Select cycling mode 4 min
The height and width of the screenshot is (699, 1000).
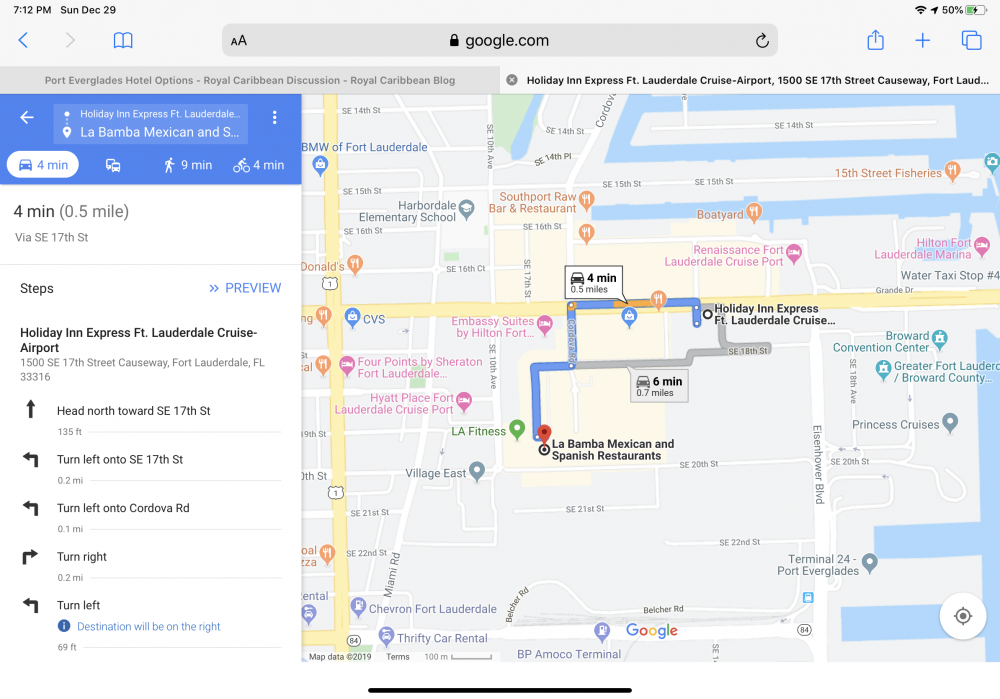click(x=258, y=165)
